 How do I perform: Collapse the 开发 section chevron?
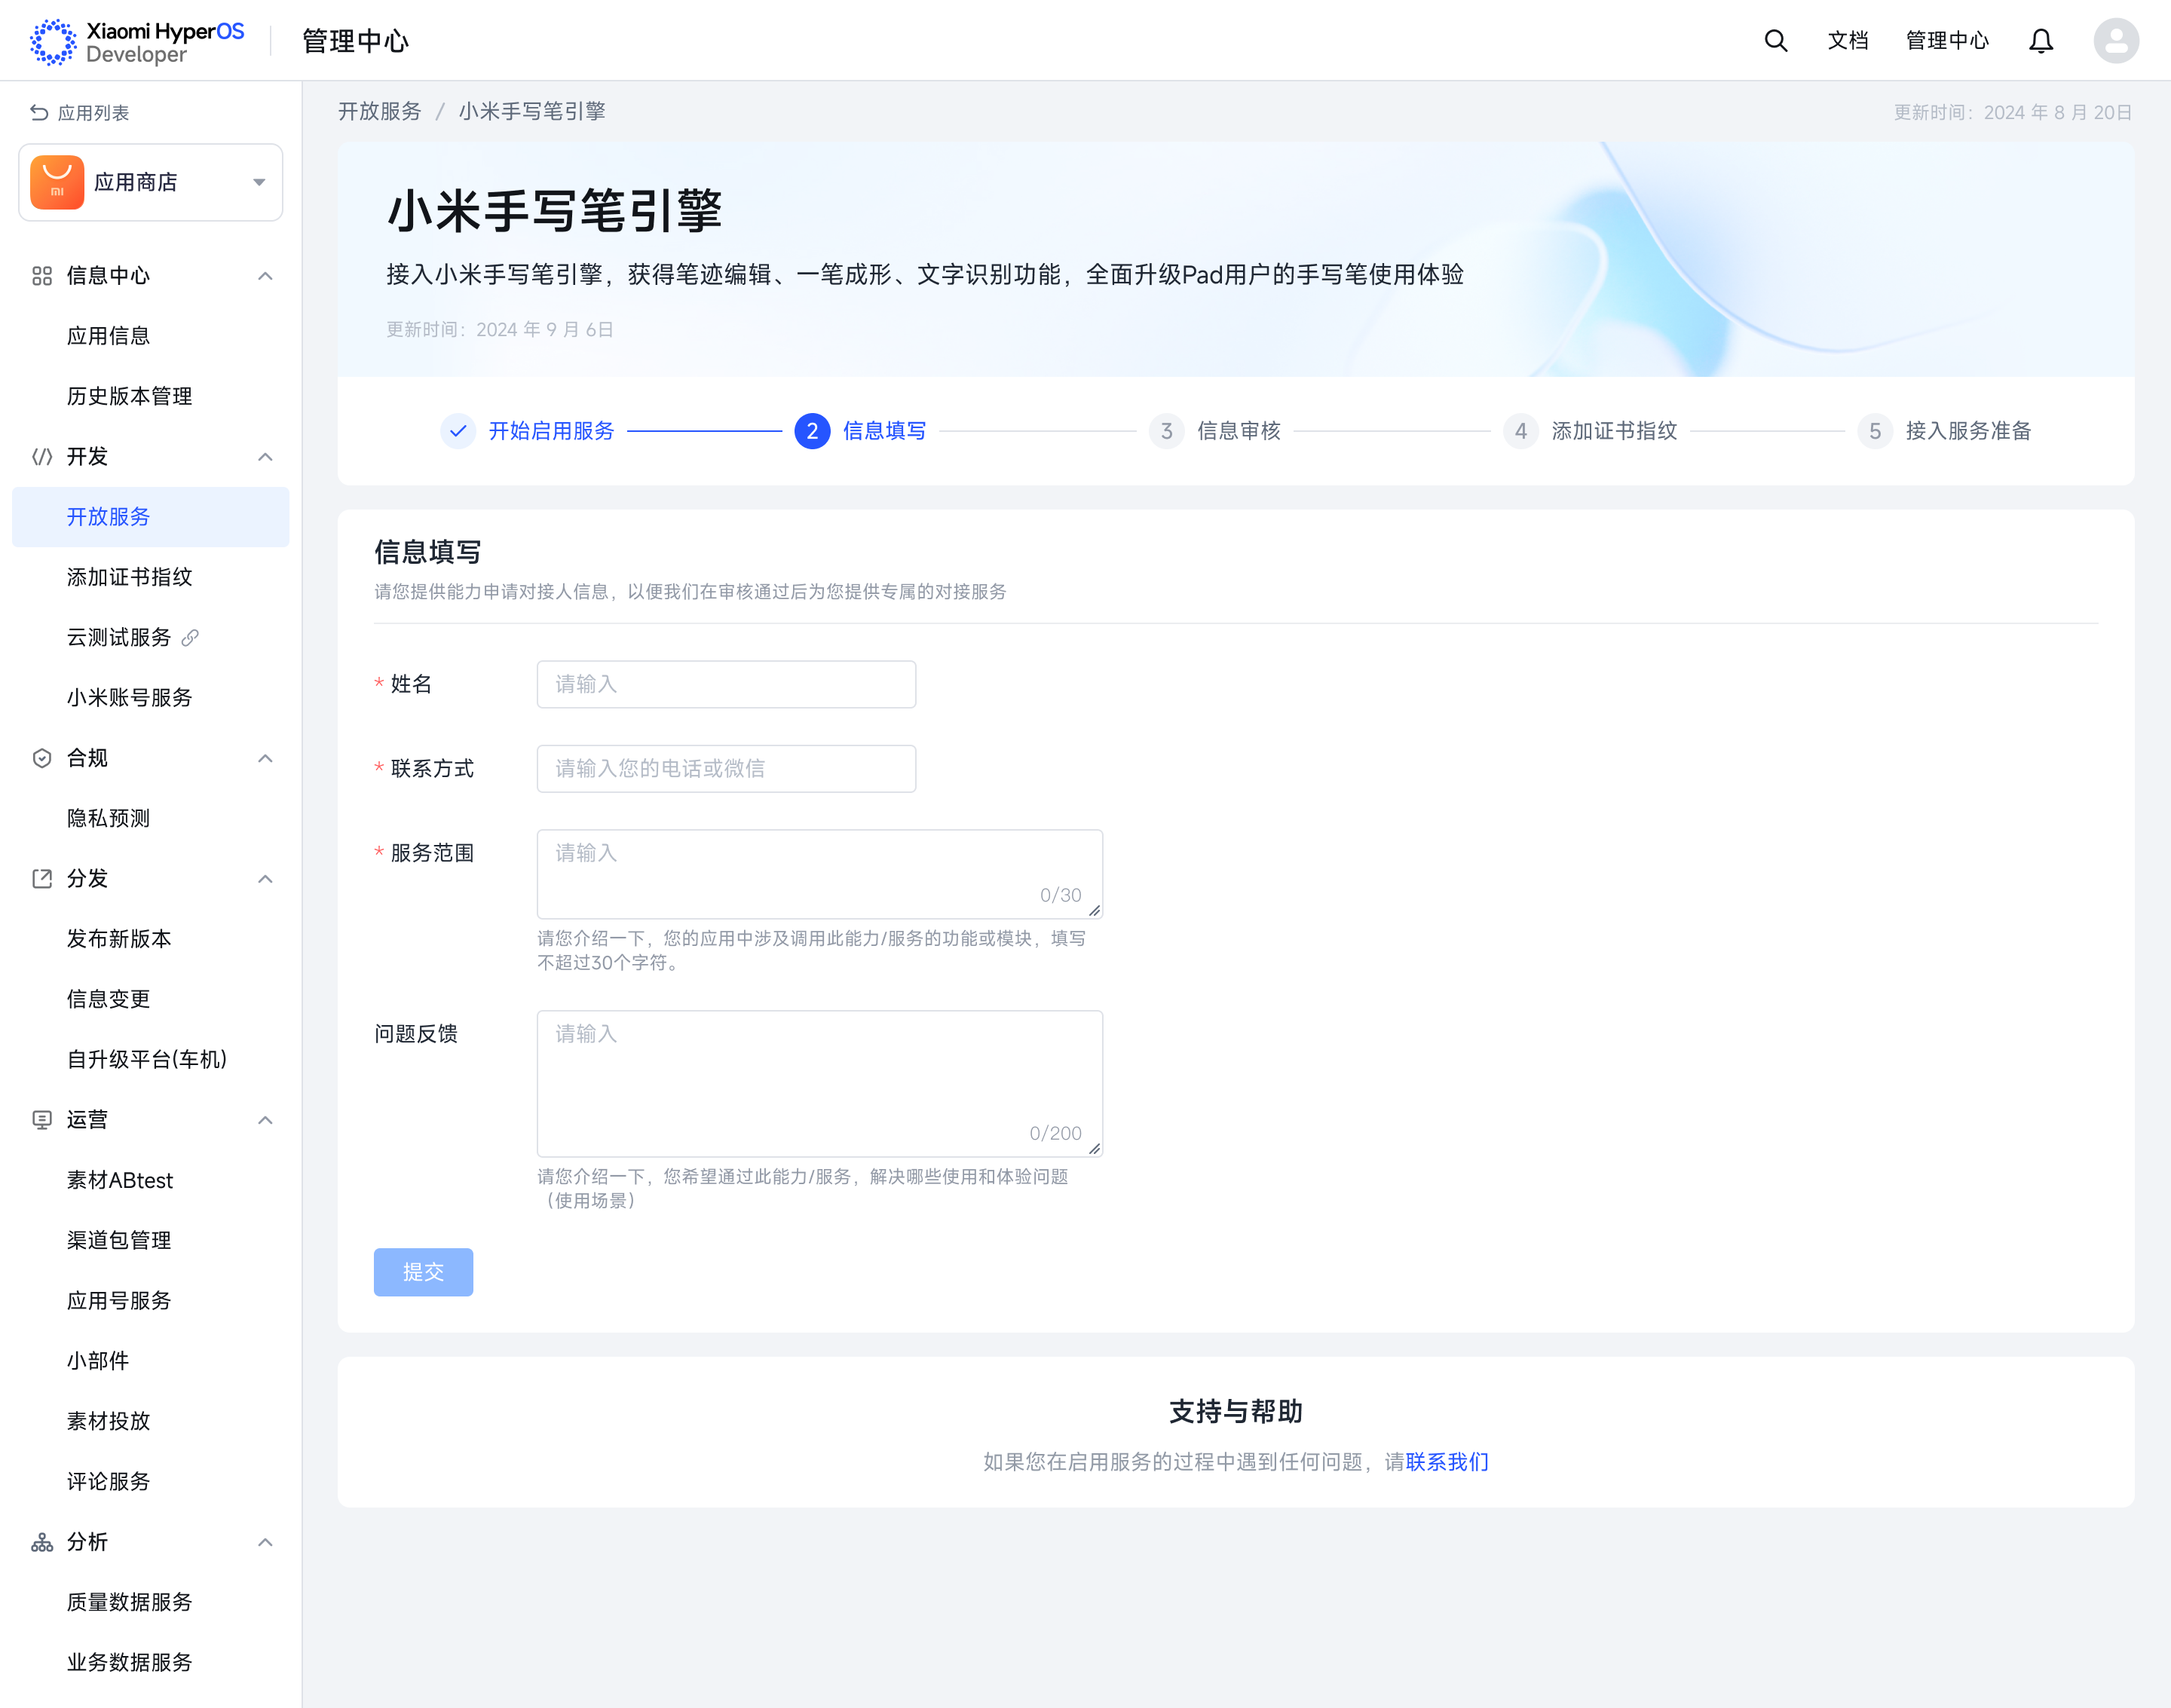click(x=265, y=457)
